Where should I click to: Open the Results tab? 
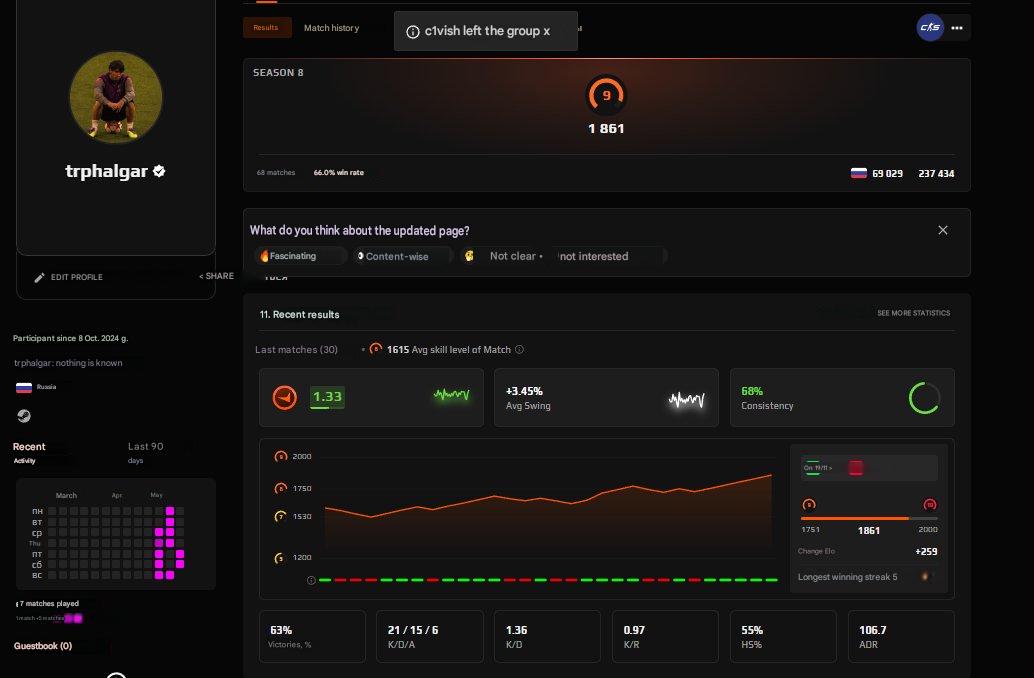point(266,28)
